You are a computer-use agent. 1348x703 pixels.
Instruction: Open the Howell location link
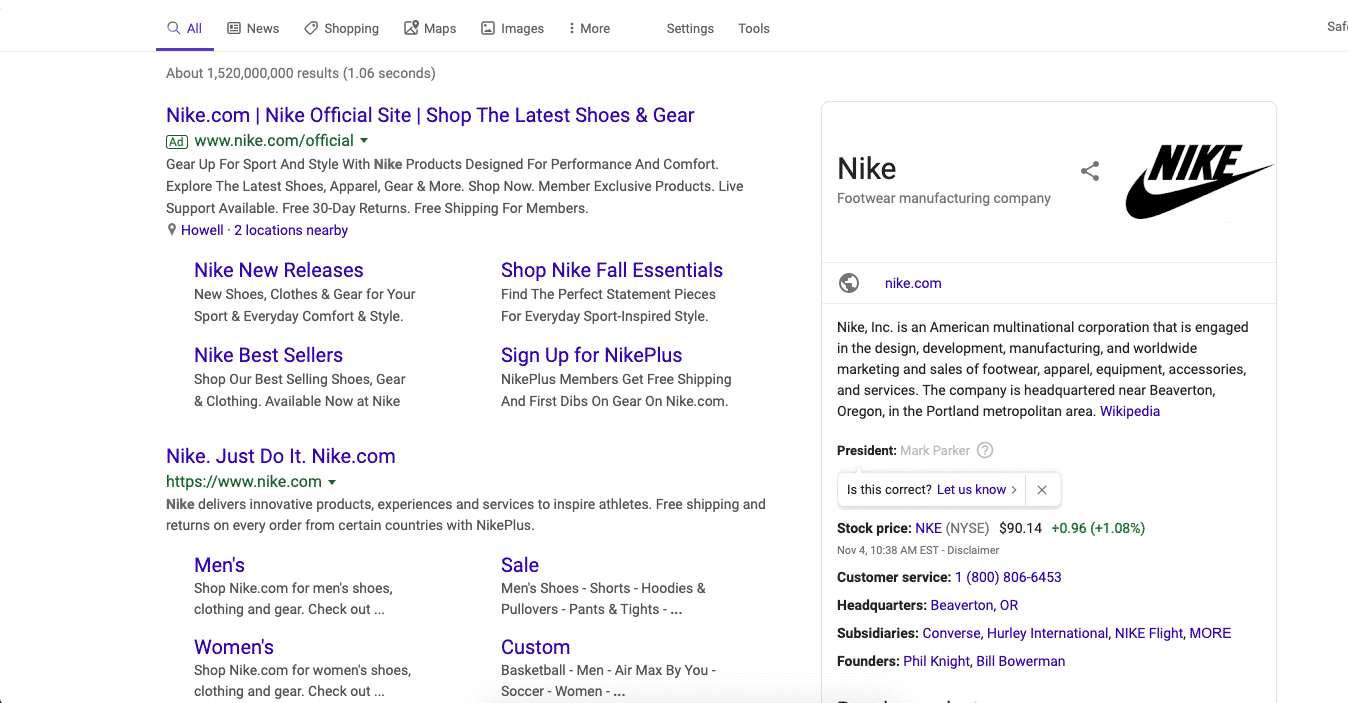202,230
